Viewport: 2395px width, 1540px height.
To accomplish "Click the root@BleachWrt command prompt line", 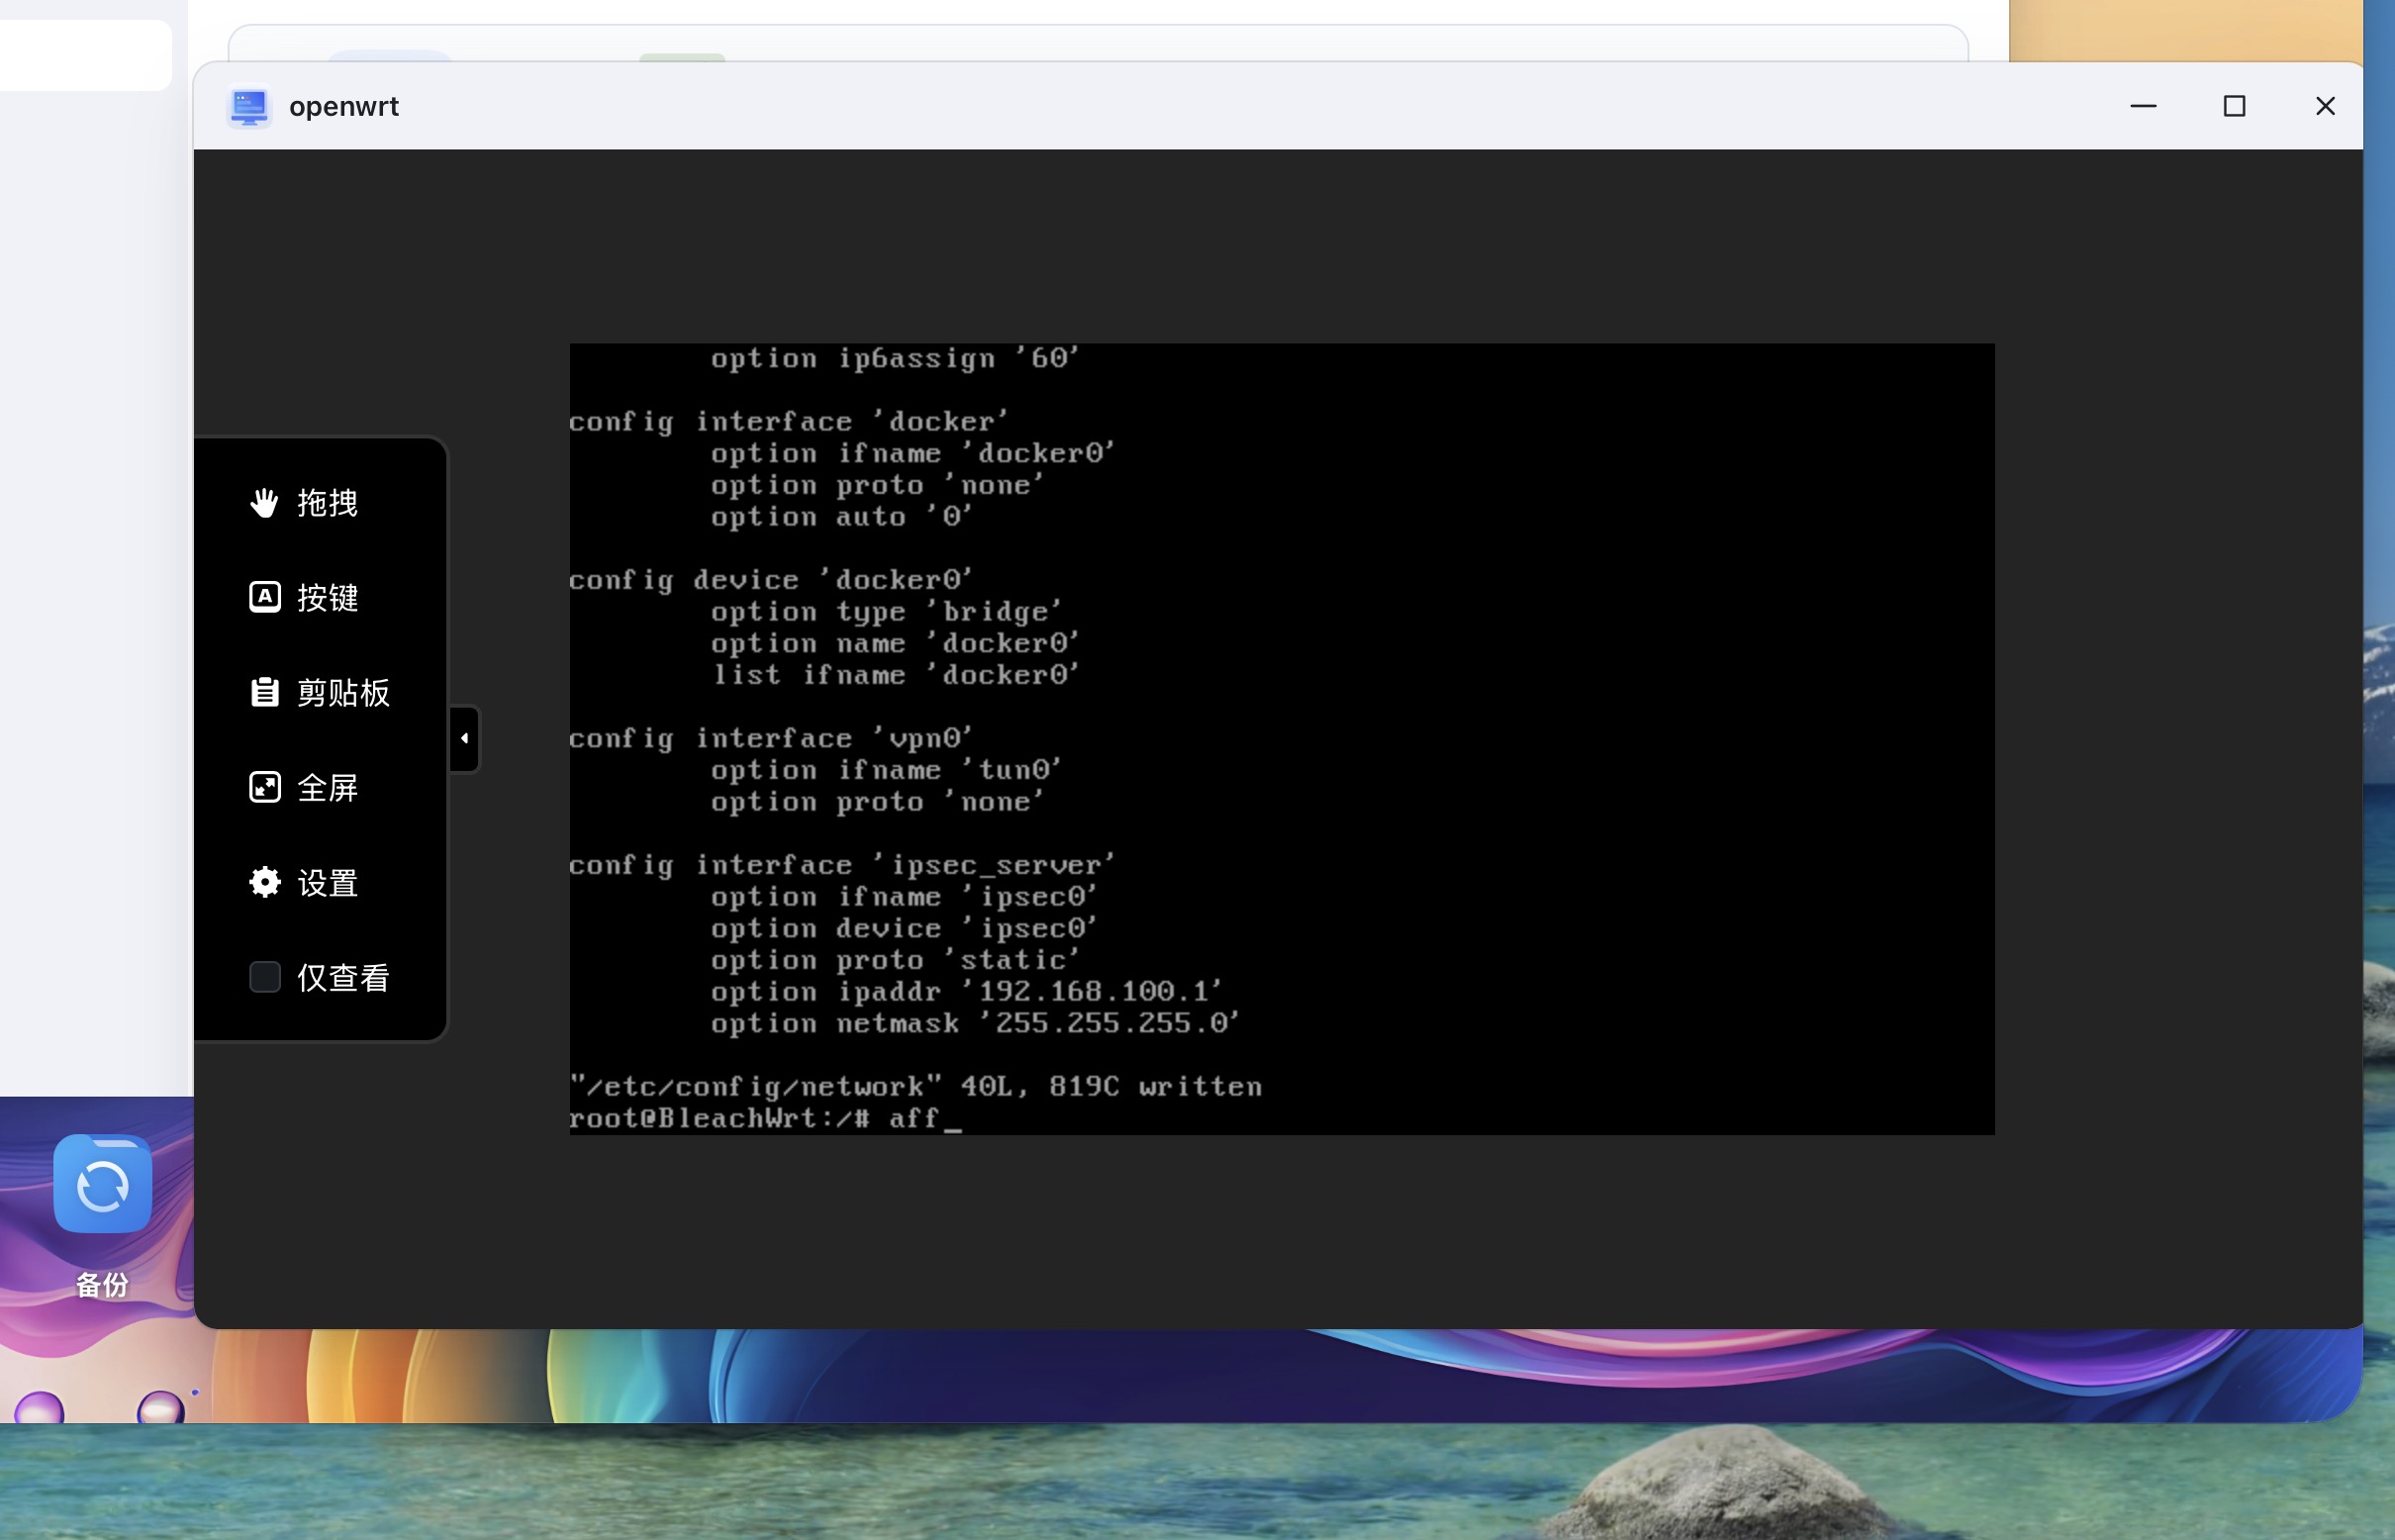I will pos(765,1118).
